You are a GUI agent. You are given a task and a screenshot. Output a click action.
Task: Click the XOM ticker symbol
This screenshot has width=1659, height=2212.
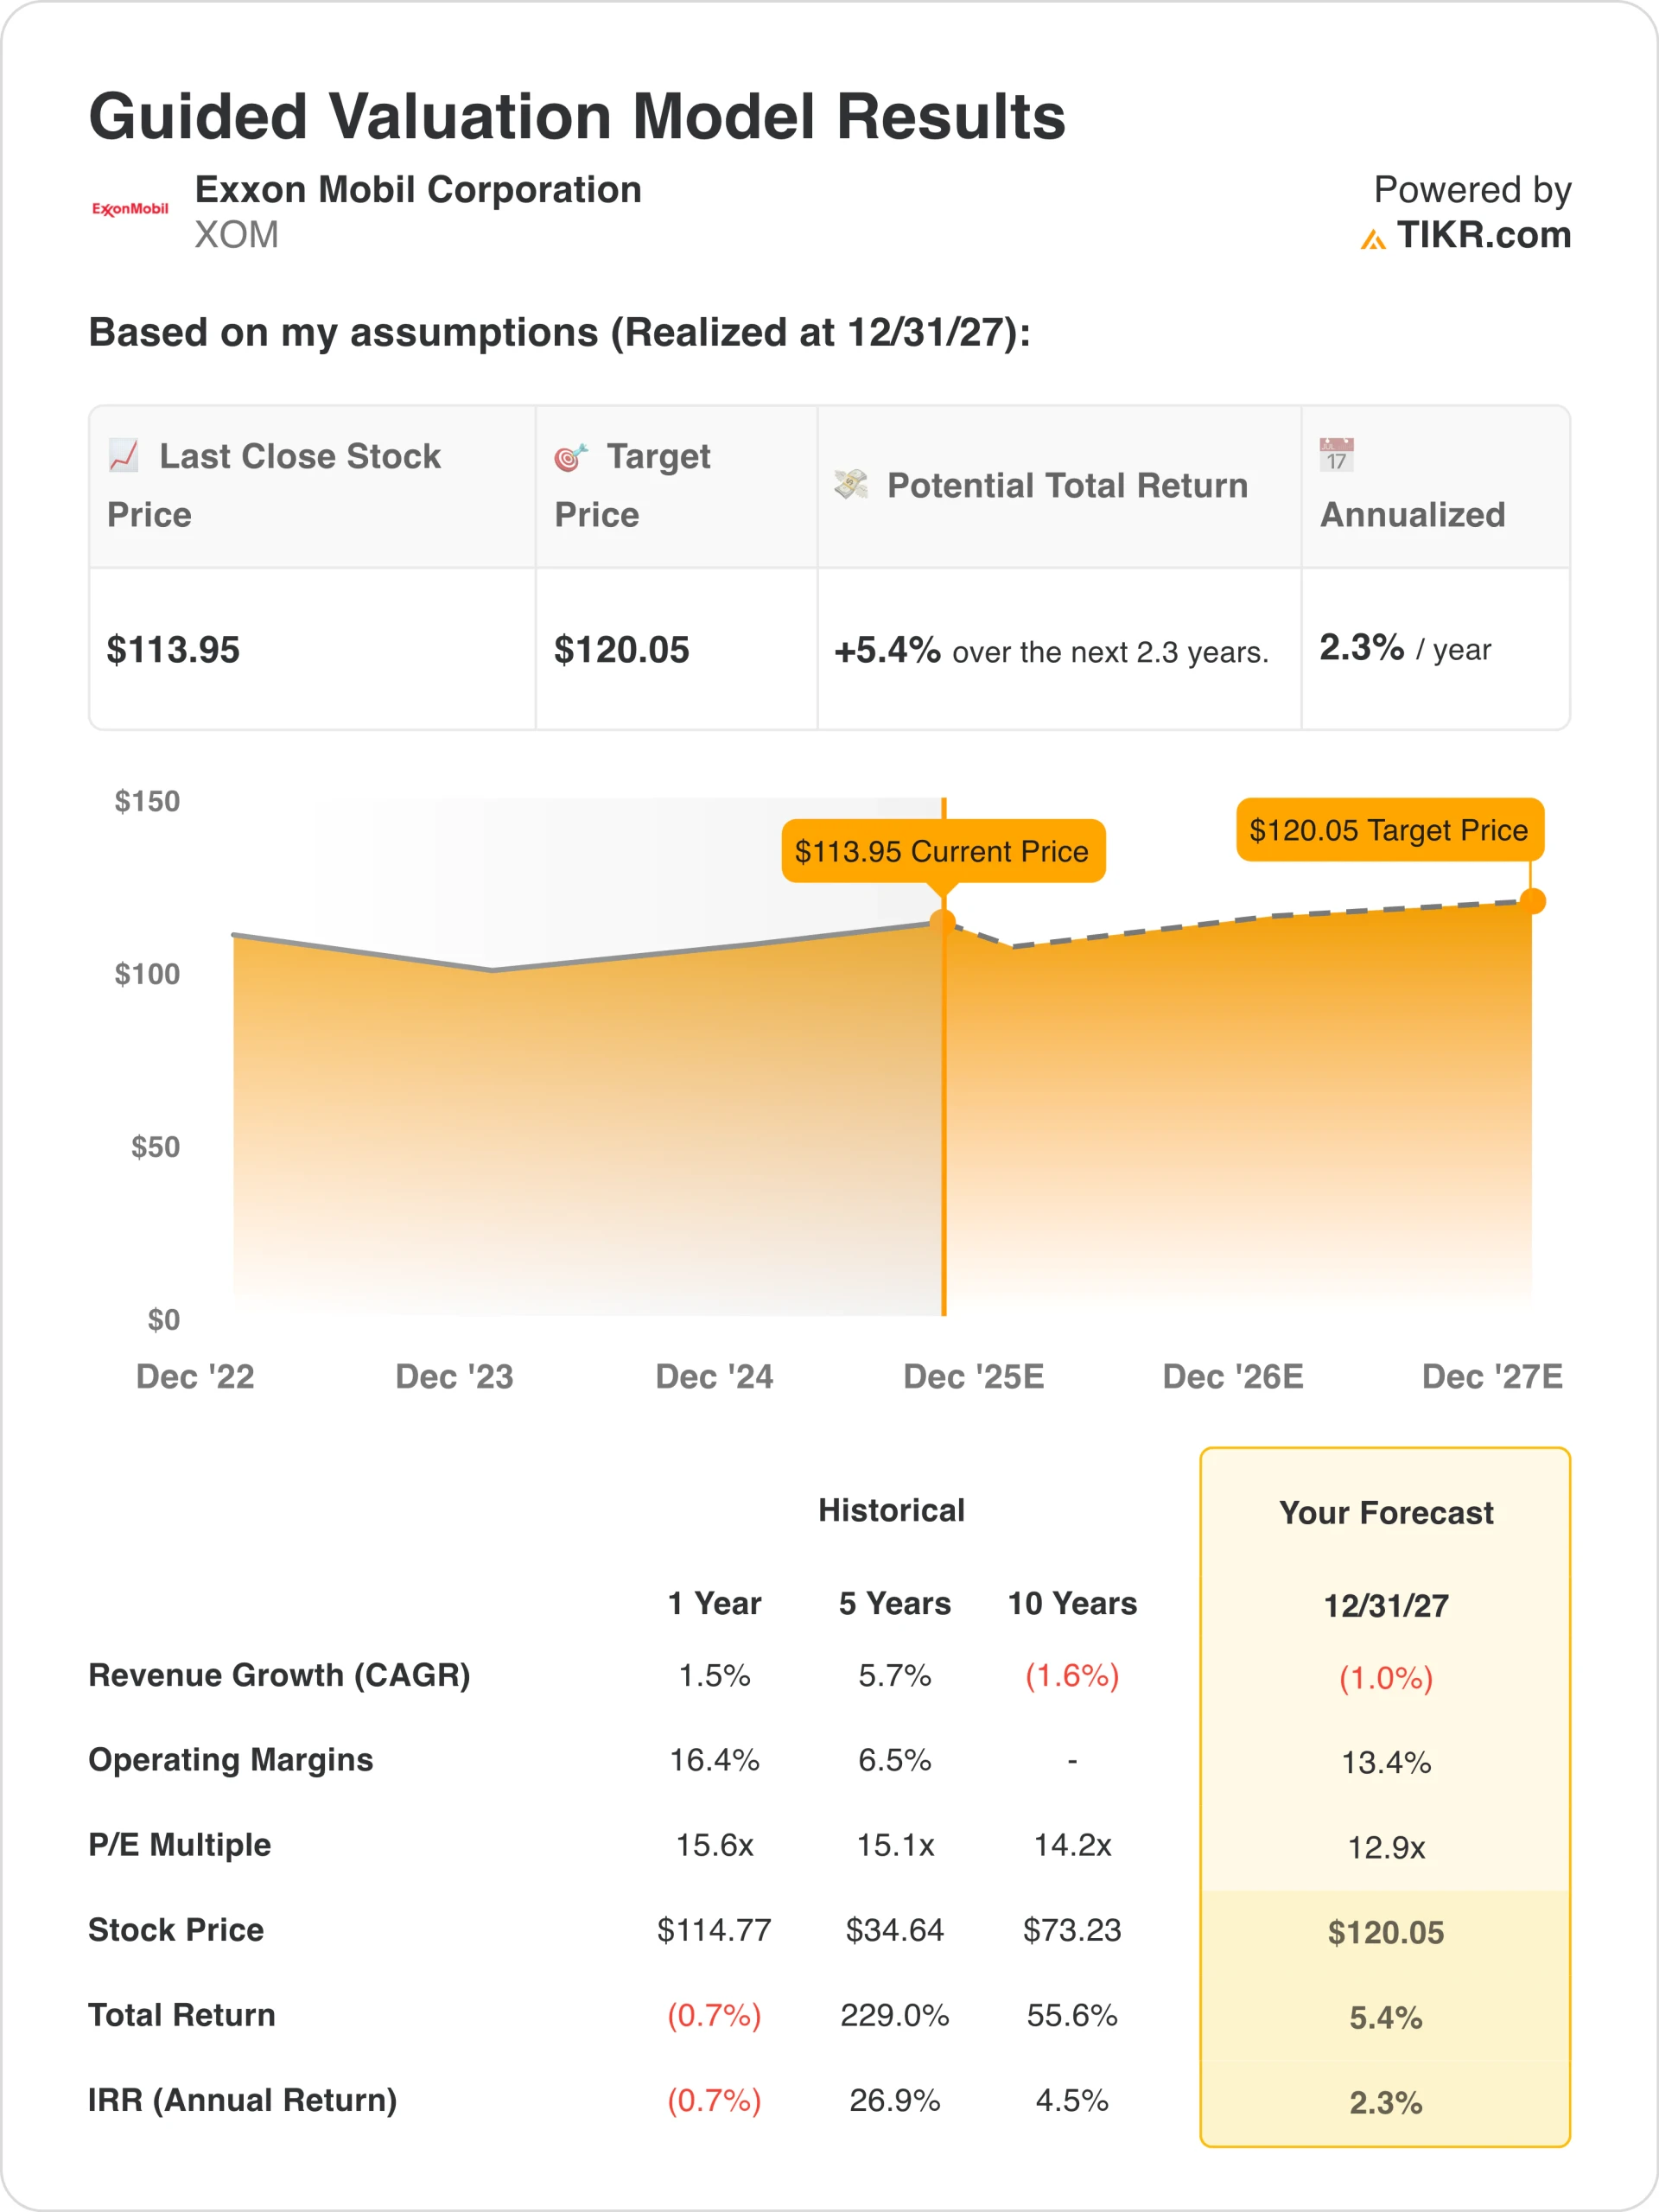pos(236,235)
